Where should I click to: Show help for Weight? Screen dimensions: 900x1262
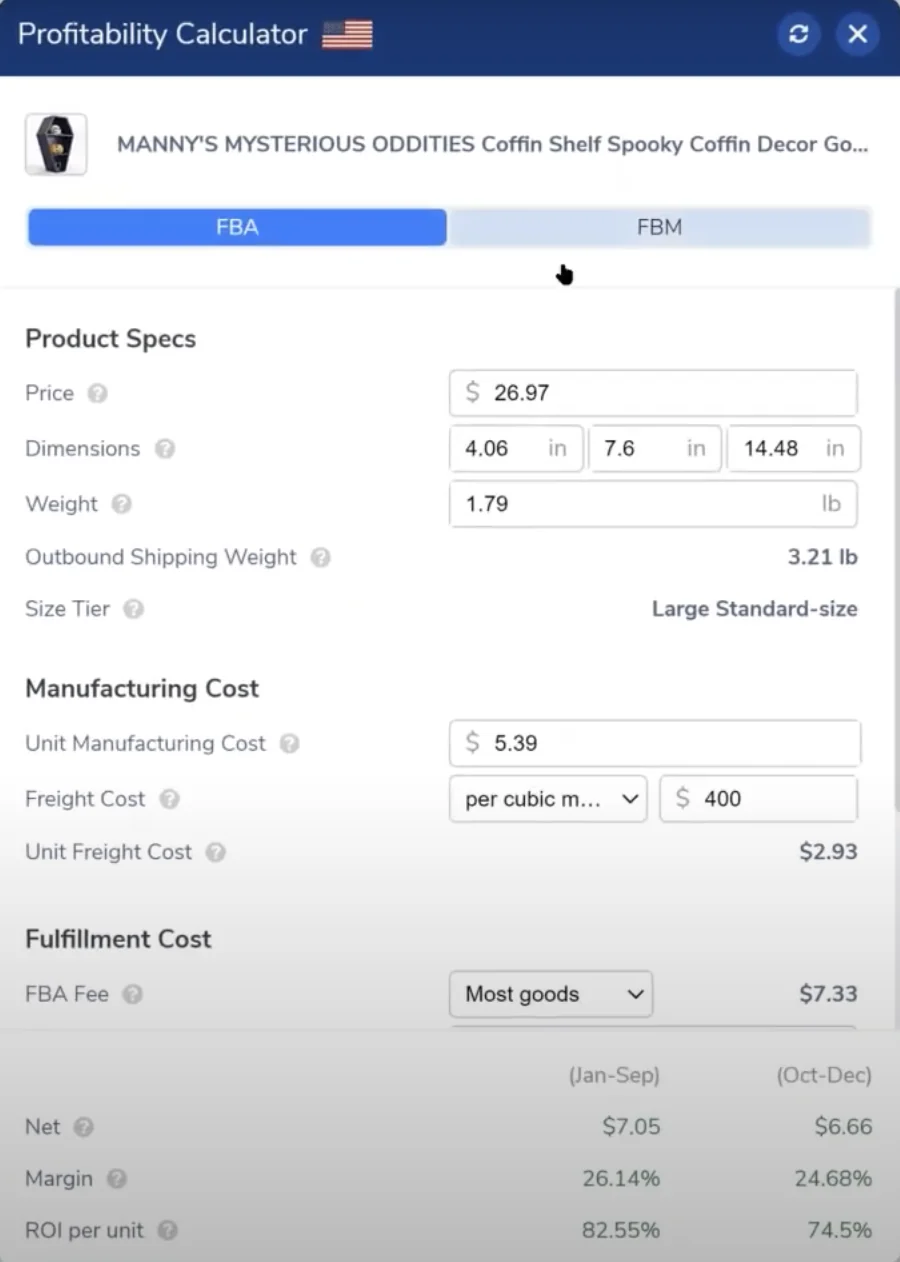coord(121,504)
